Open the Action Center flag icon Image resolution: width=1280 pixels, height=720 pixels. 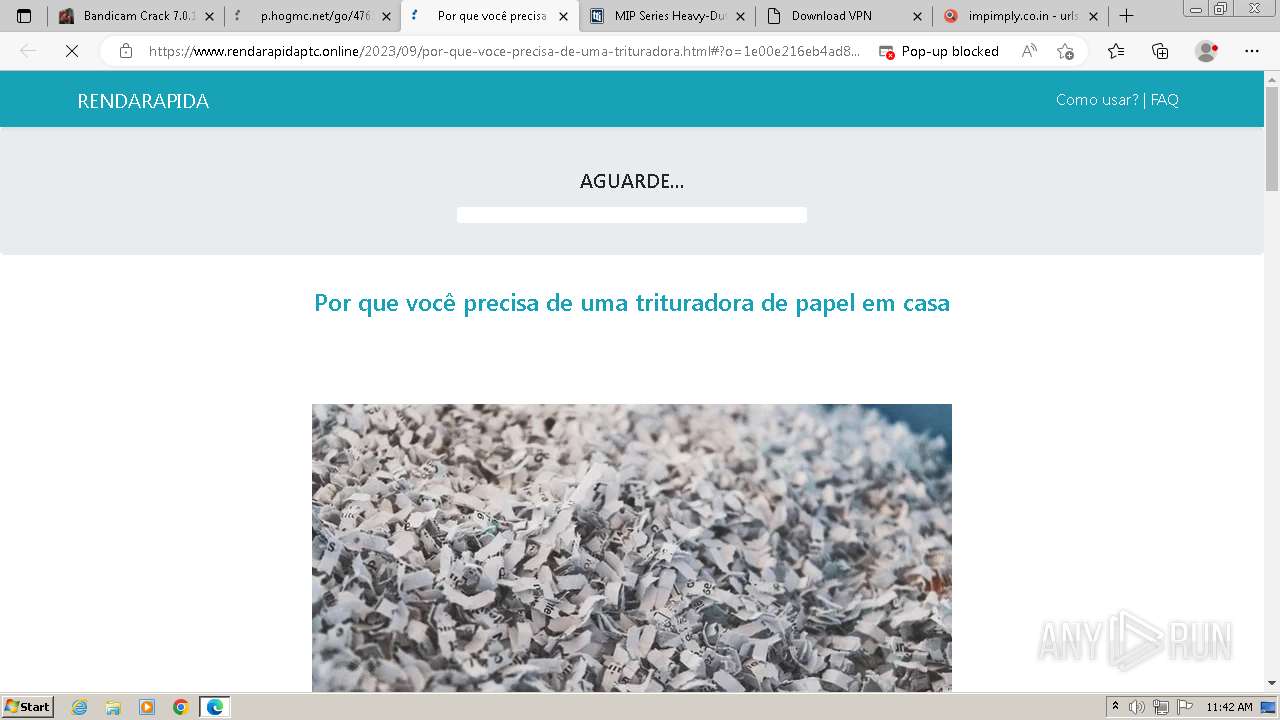pyautogui.click(x=1184, y=707)
